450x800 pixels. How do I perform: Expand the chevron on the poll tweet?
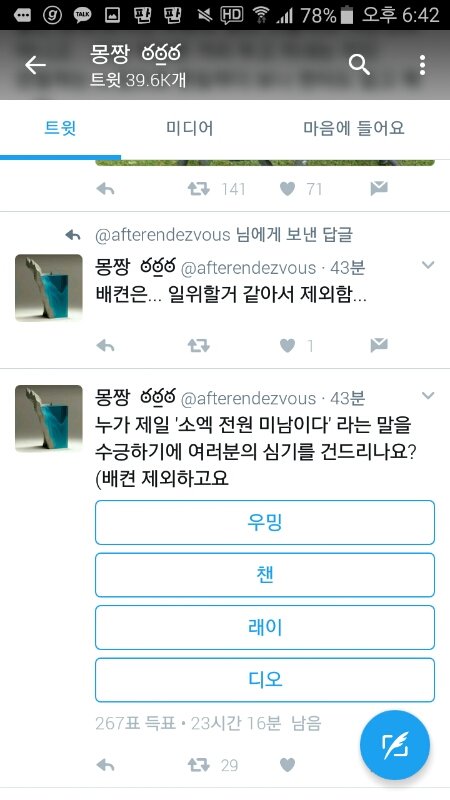point(428,395)
